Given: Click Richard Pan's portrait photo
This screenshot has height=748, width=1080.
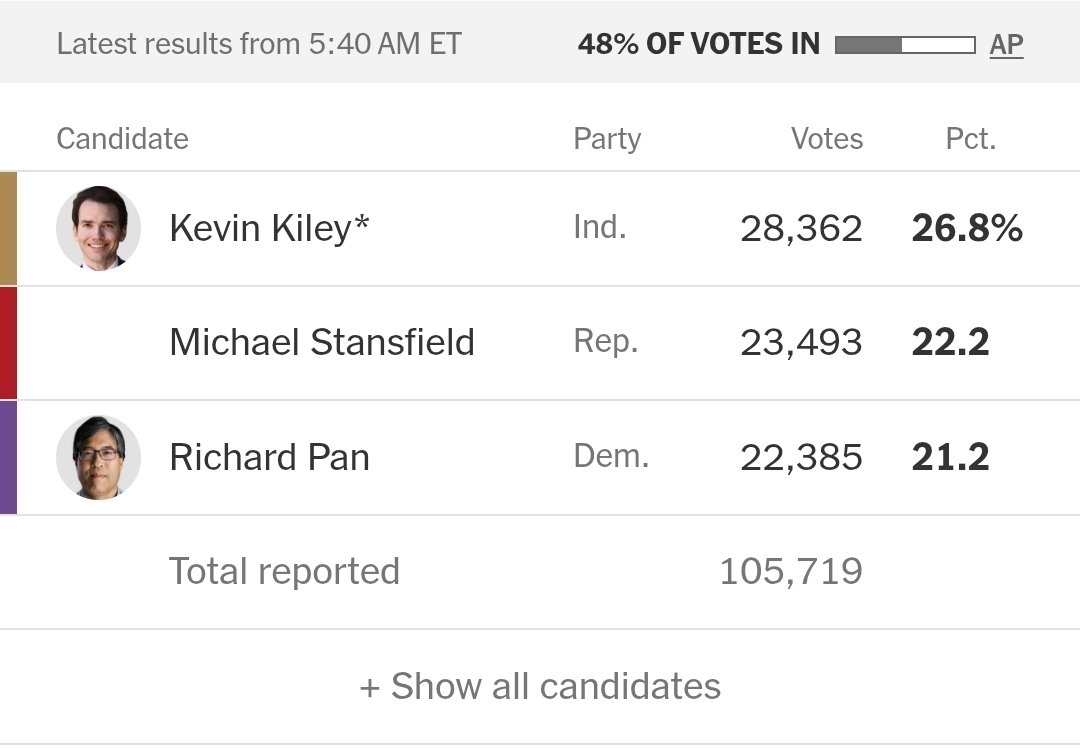Looking at the screenshot, I should click(98, 457).
